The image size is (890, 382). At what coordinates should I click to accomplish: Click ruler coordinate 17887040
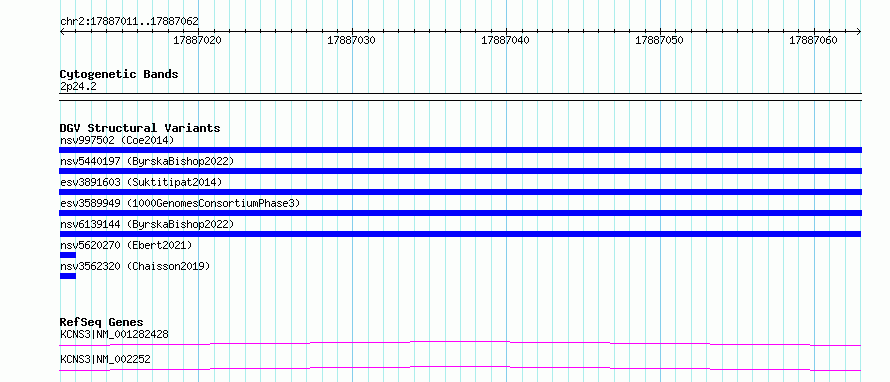click(x=505, y=40)
